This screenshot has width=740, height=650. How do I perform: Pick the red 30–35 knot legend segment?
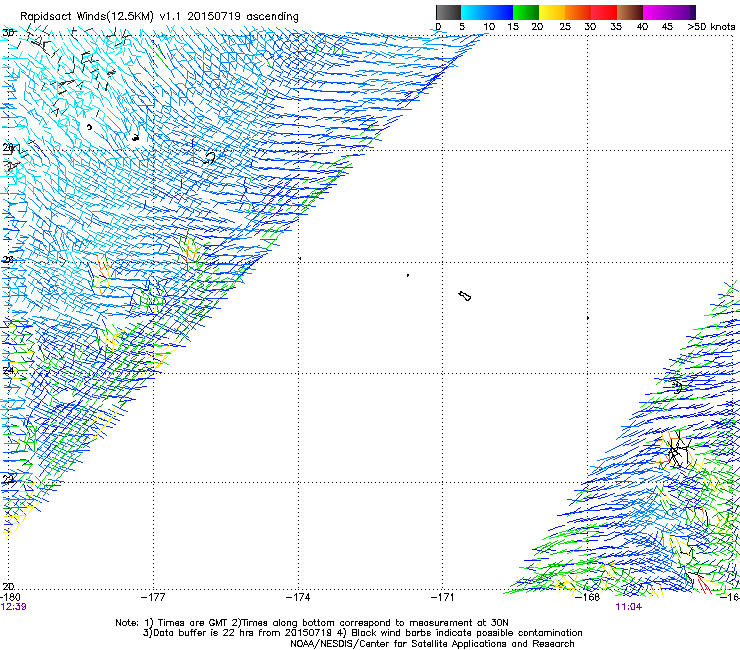coord(604,12)
